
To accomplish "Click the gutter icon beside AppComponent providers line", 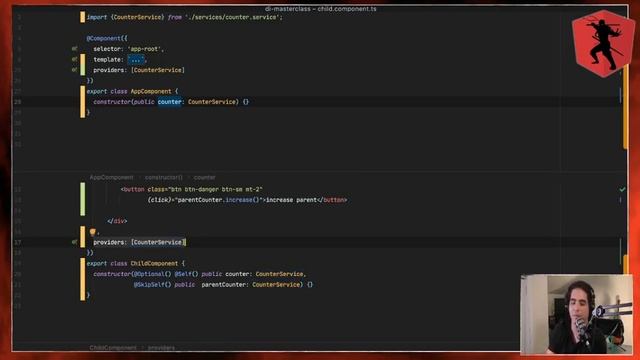I will click(x=74, y=70).
